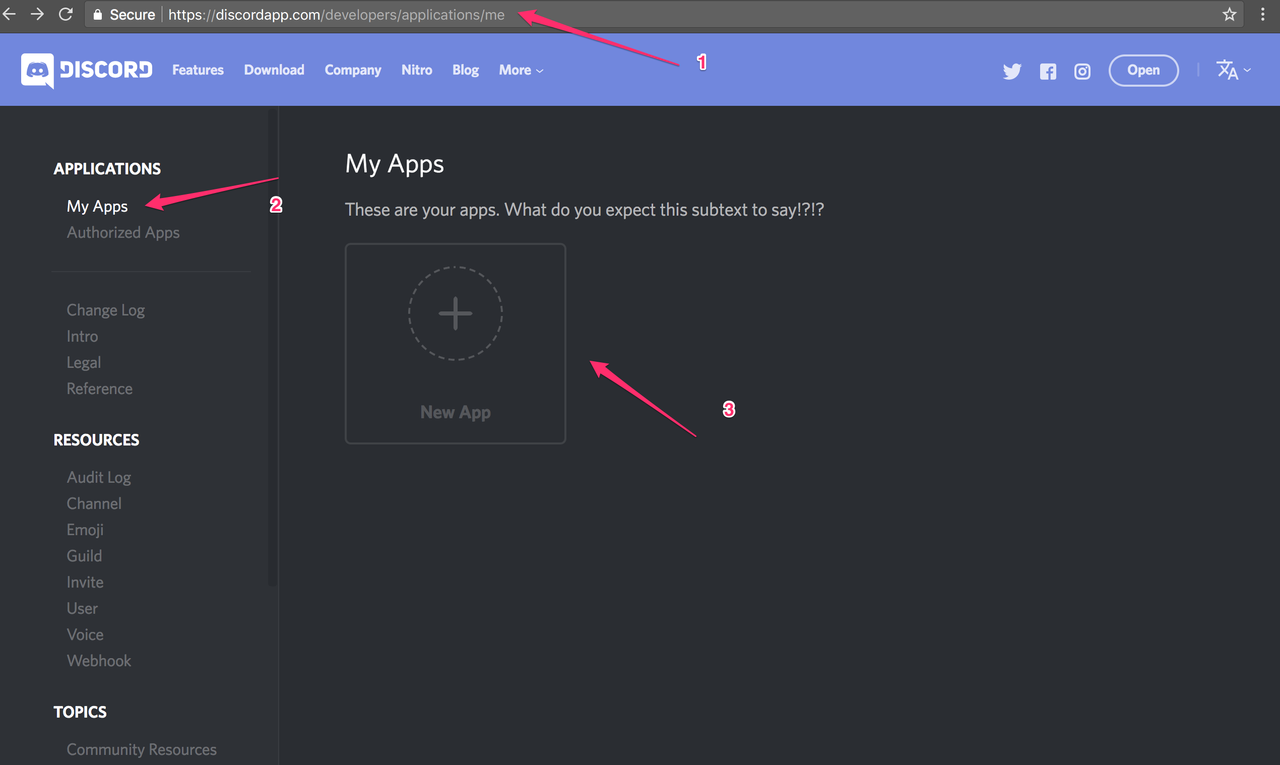Open the Chrome three-dot menu
Viewport: 1280px width, 765px height.
[x=1262, y=14]
